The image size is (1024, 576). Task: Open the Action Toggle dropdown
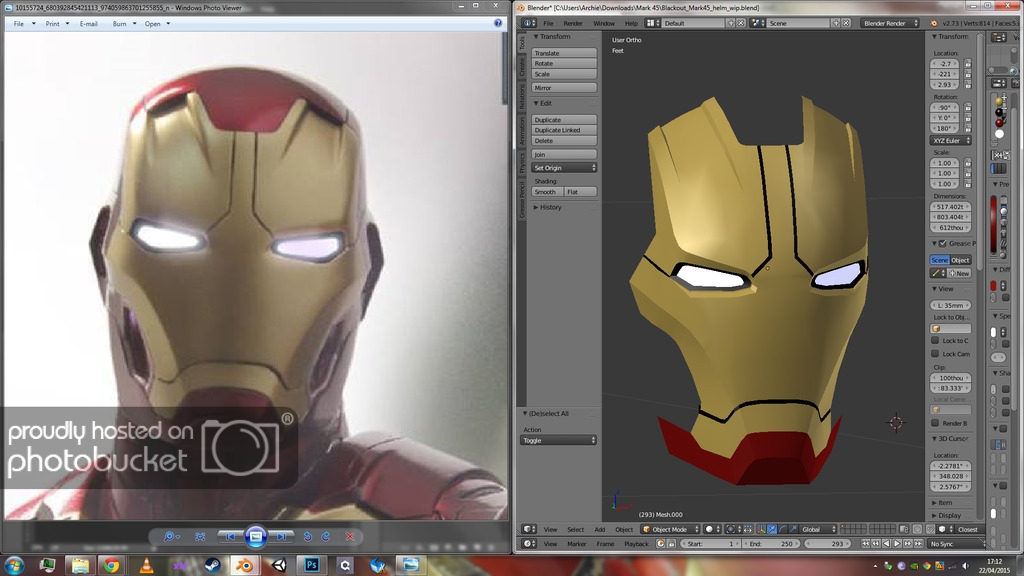coord(558,440)
